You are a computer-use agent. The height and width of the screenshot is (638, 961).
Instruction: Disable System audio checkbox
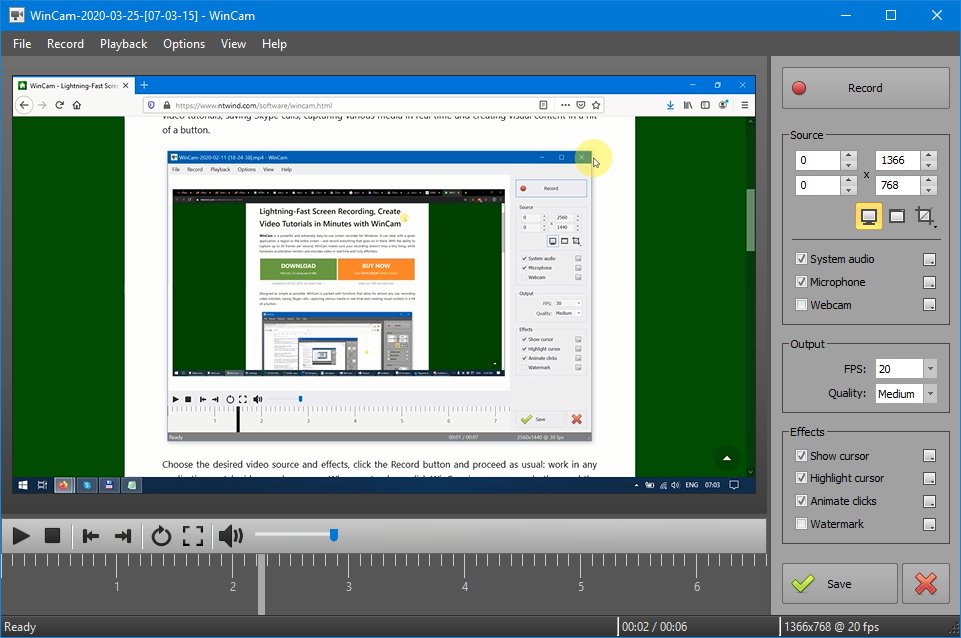point(801,259)
